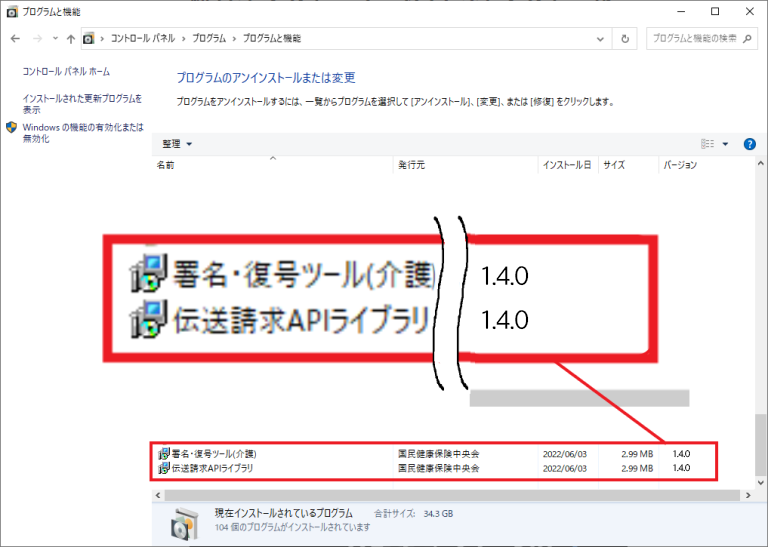This screenshot has height=547, width=768.
Task: Click vertical scrollbar up arrow
Action: [761, 164]
